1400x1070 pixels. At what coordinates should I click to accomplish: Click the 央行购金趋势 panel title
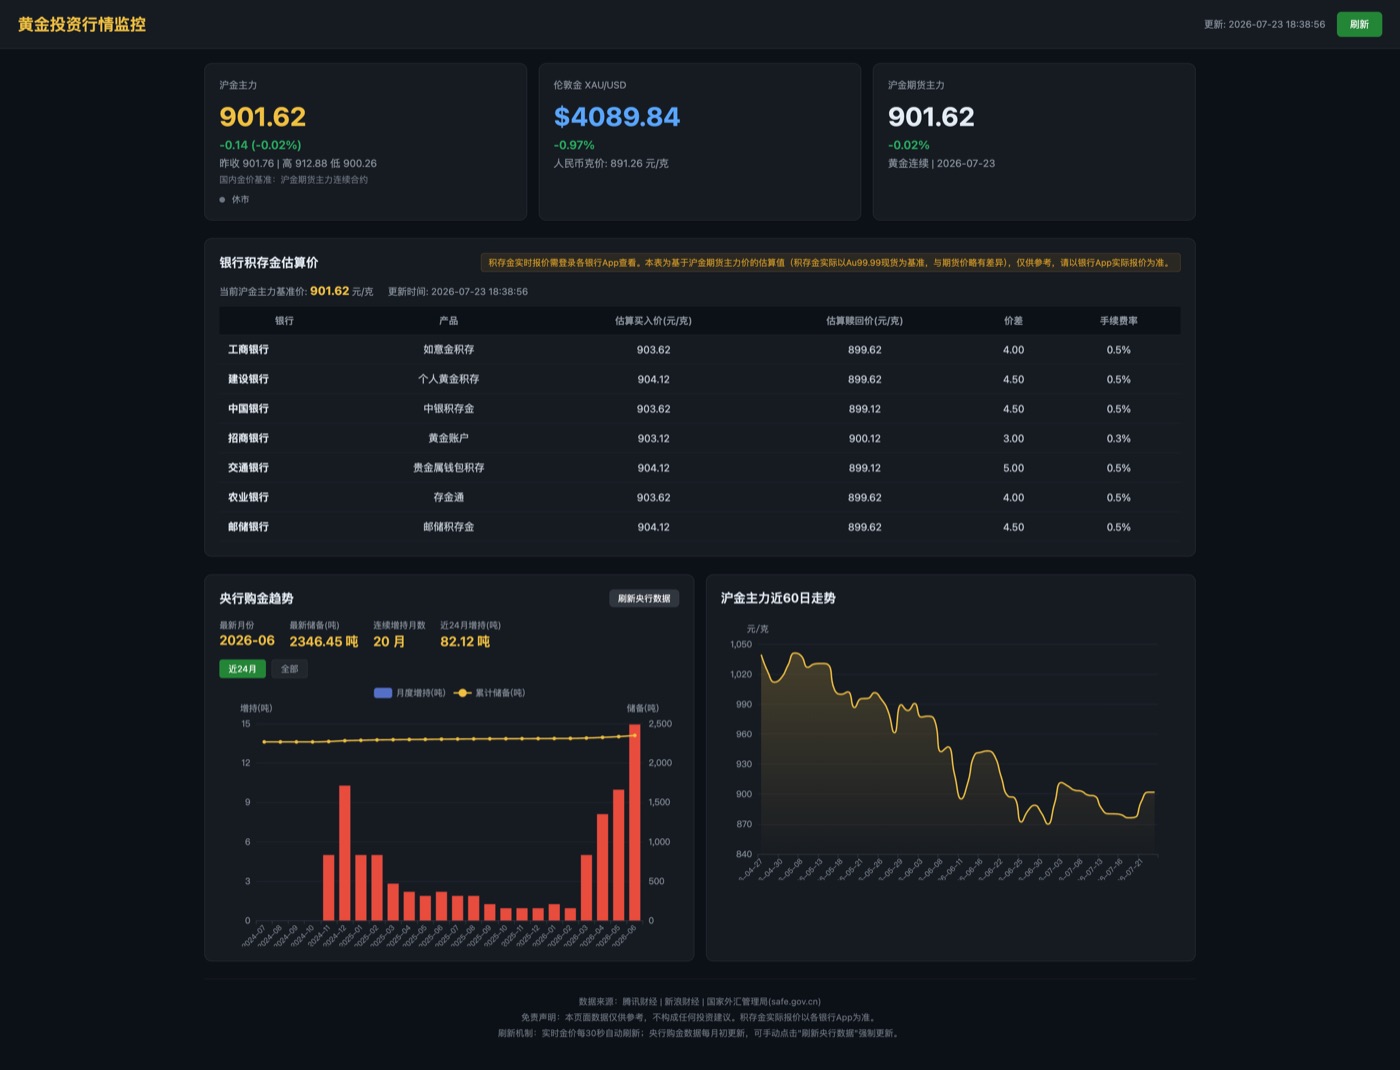(256, 598)
